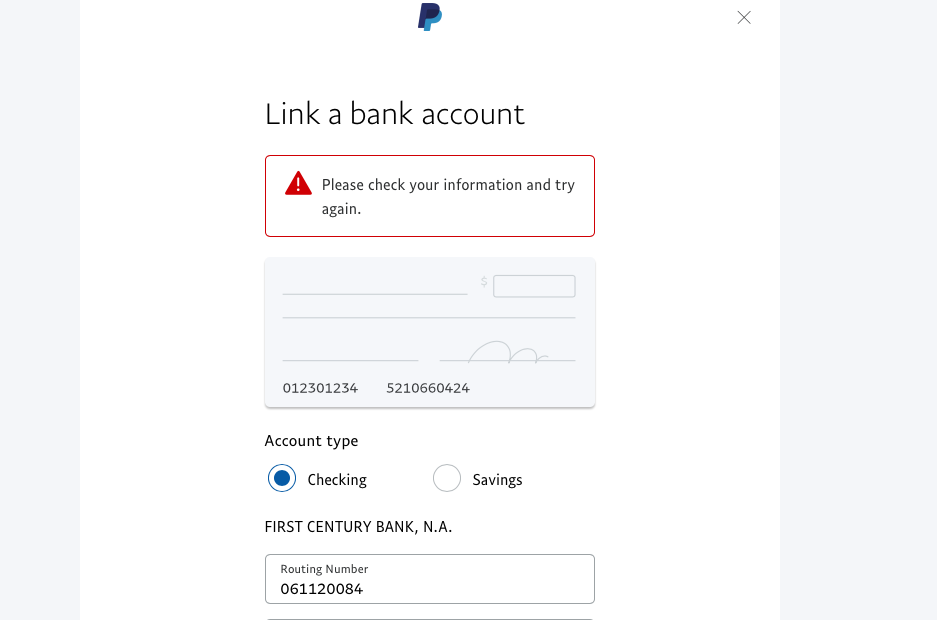Image resolution: width=937 pixels, height=620 pixels.
Task: Click the Savings label text
Action: 497,480
